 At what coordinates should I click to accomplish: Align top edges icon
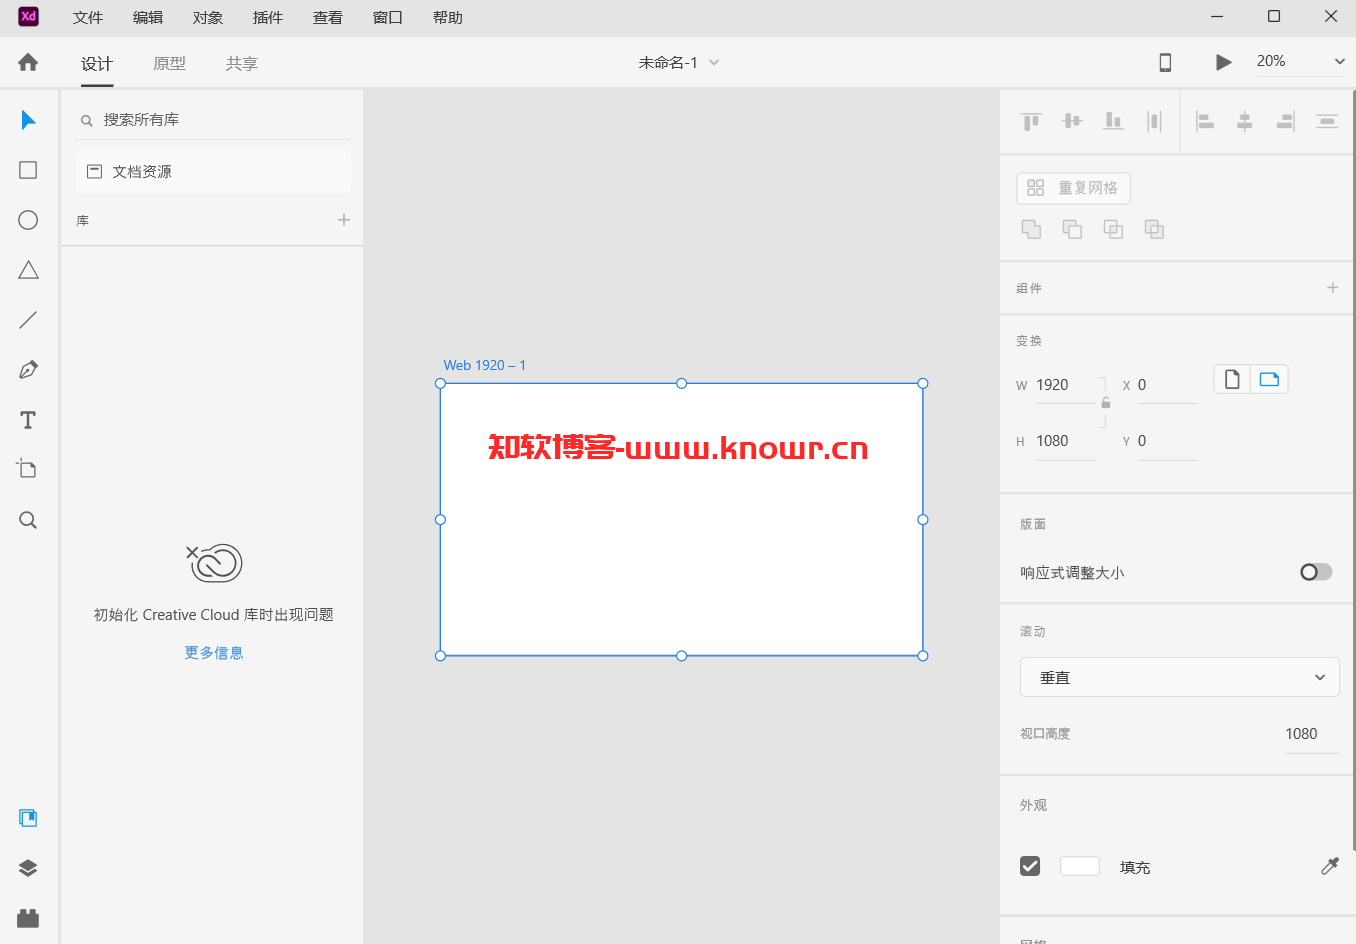click(1031, 121)
